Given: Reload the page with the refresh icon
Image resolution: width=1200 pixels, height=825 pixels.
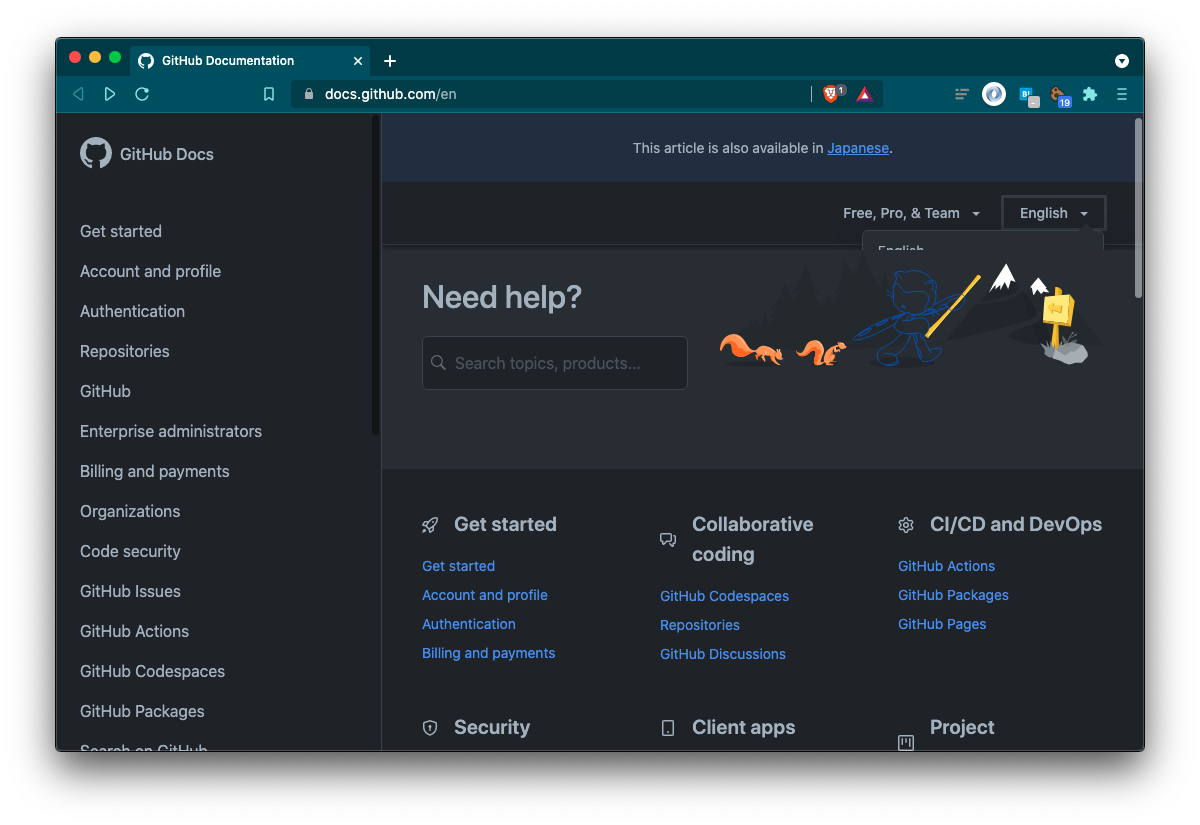Looking at the screenshot, I should point(142,94).
